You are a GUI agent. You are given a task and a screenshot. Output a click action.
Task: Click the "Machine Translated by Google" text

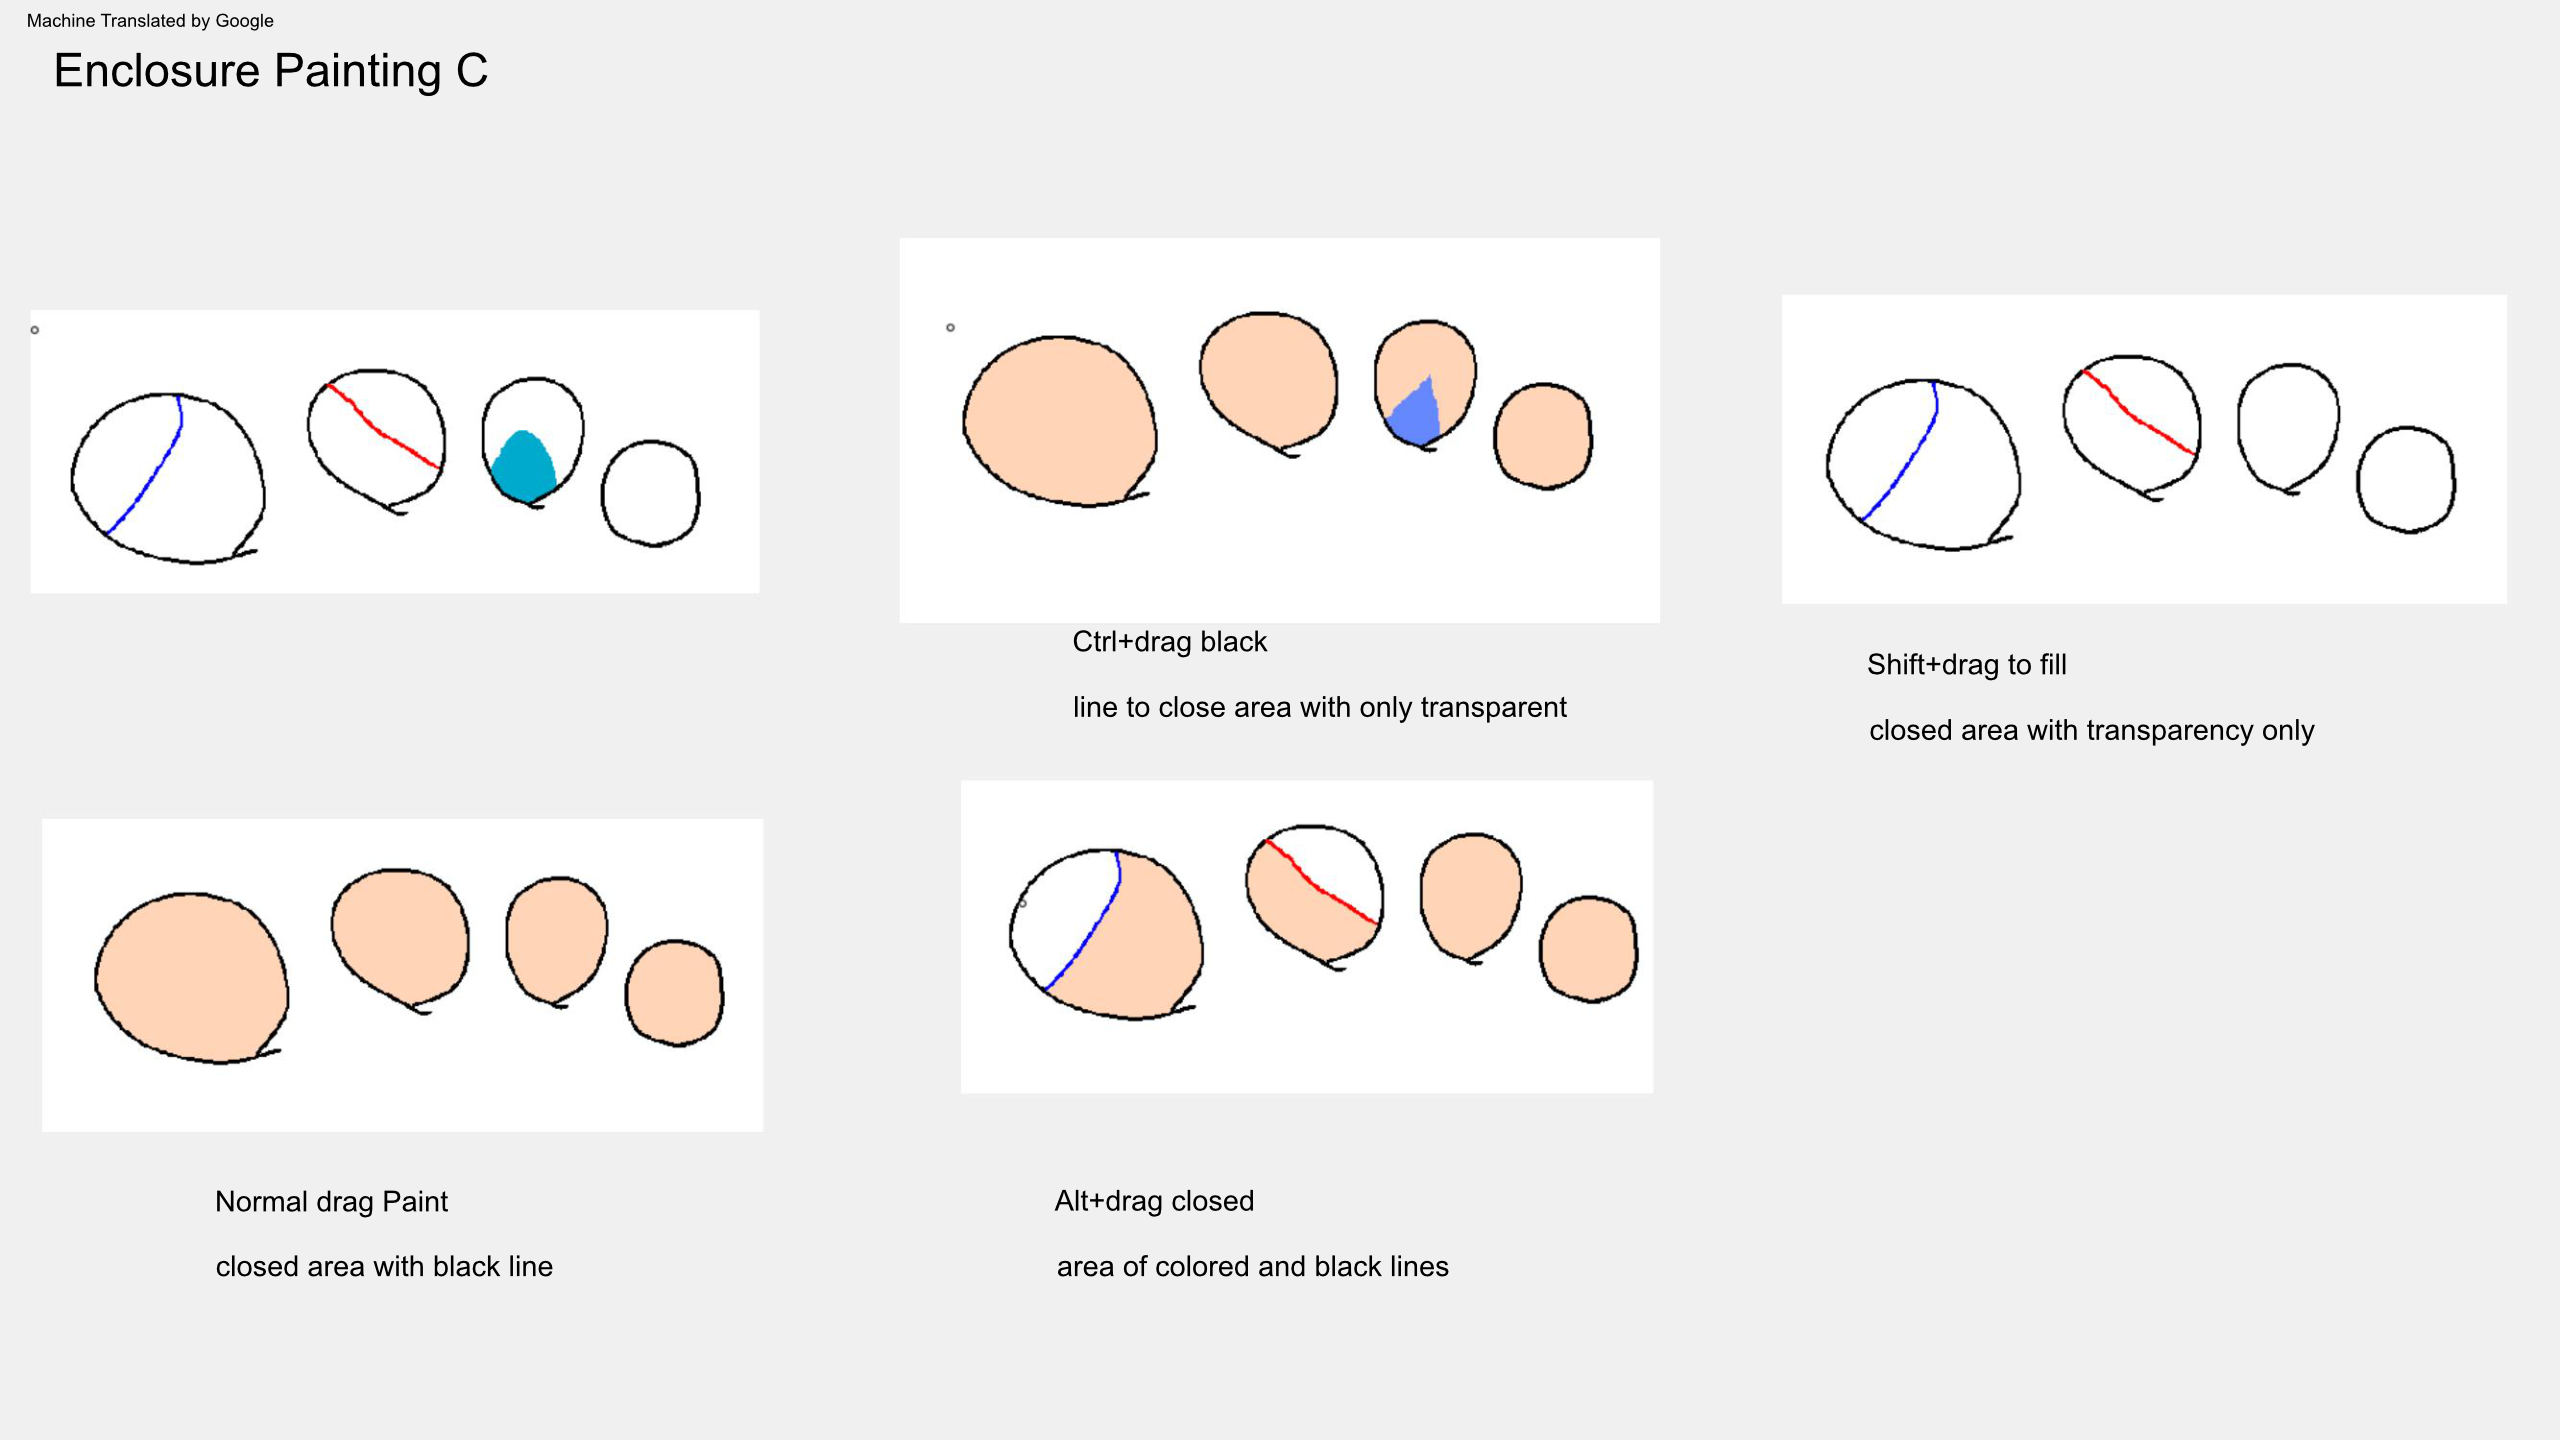(x=150, y=21)
